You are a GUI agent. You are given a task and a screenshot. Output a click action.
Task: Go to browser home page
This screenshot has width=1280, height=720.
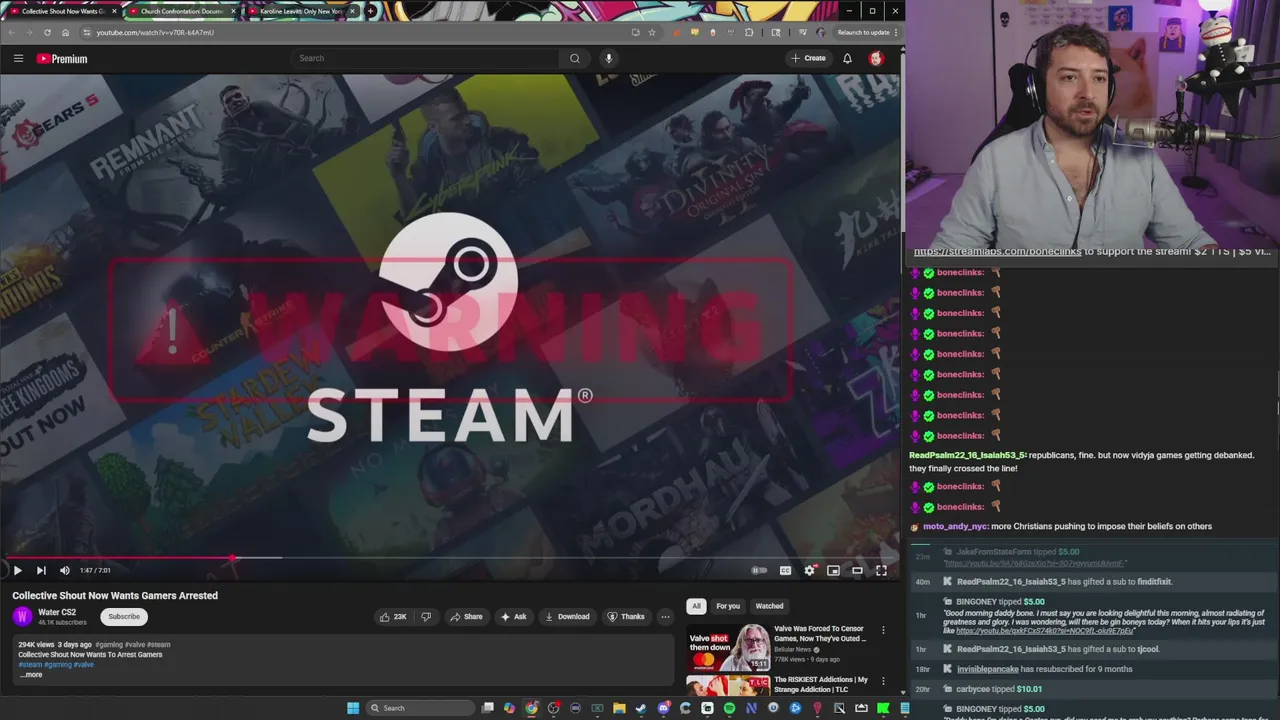(65, 32)
